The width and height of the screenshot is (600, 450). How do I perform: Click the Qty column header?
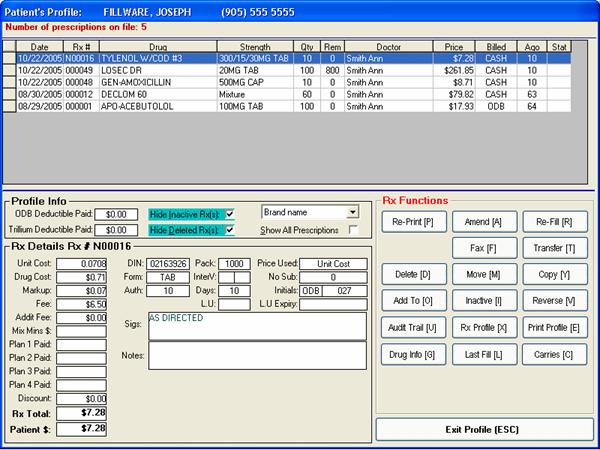point(307,47)
